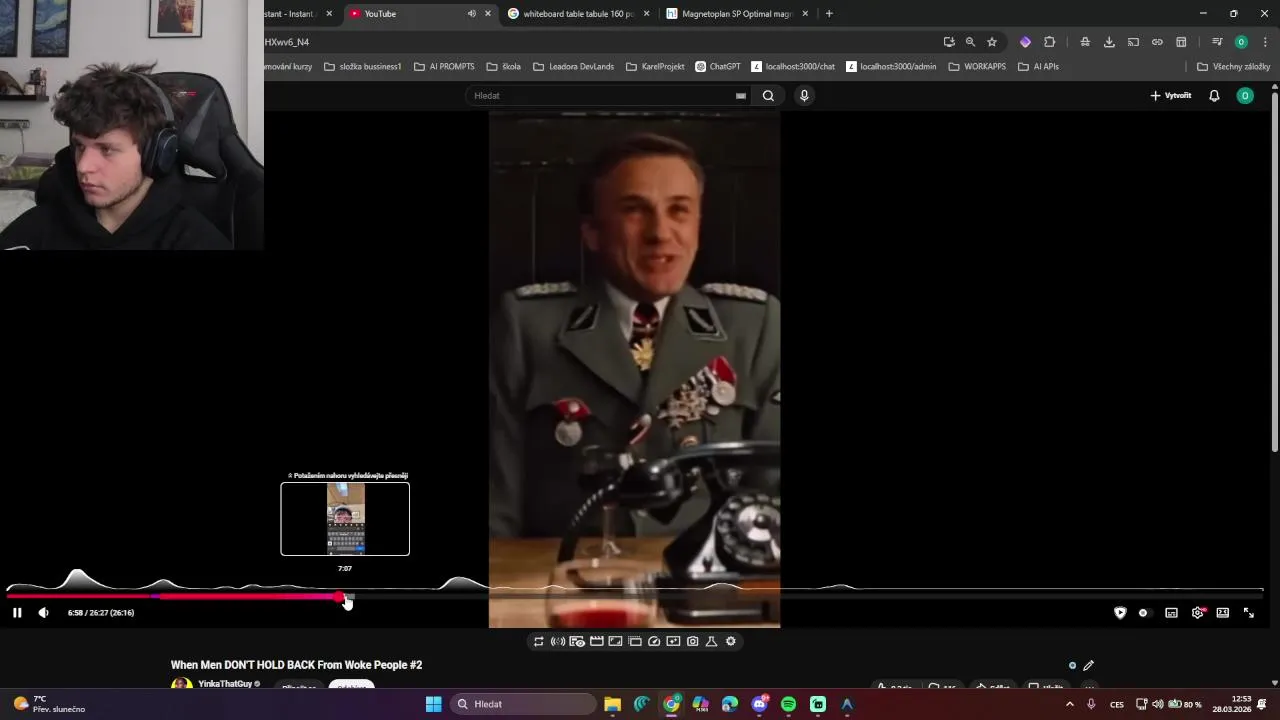The height and width of the screenshot is (720, 1280).
Task: Click the red seek bar scrubber handle
Action: click(341, 597)
